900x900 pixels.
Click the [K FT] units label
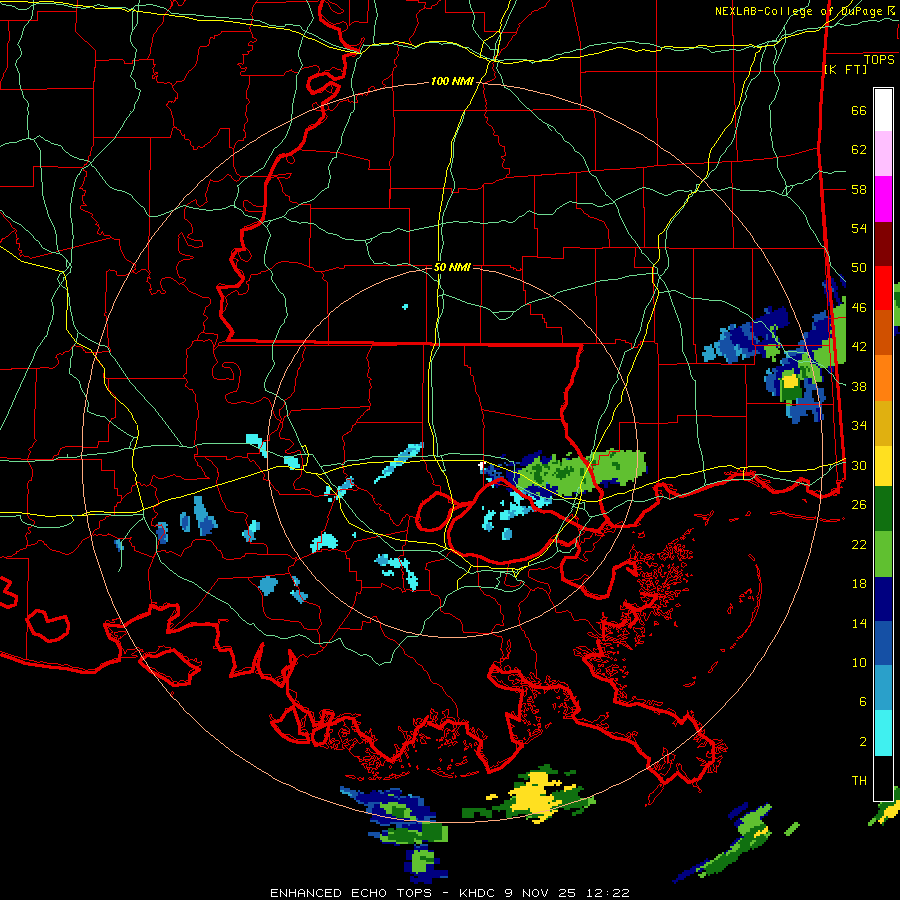[845, 69]
